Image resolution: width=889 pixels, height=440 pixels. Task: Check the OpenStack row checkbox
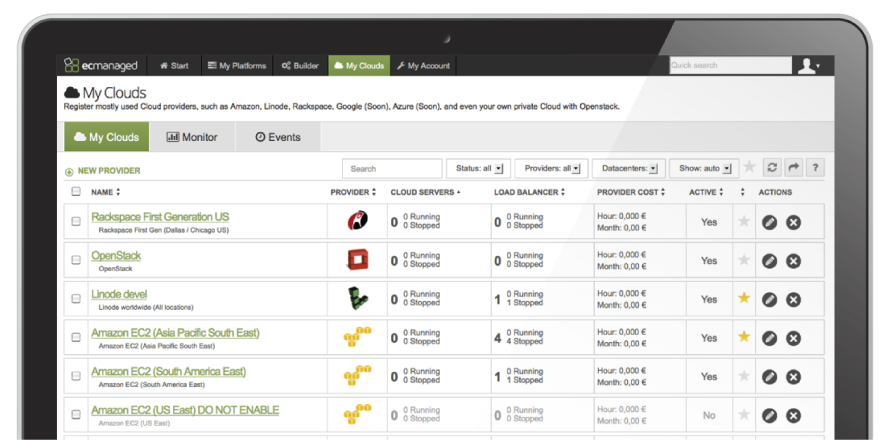[76, 260]
